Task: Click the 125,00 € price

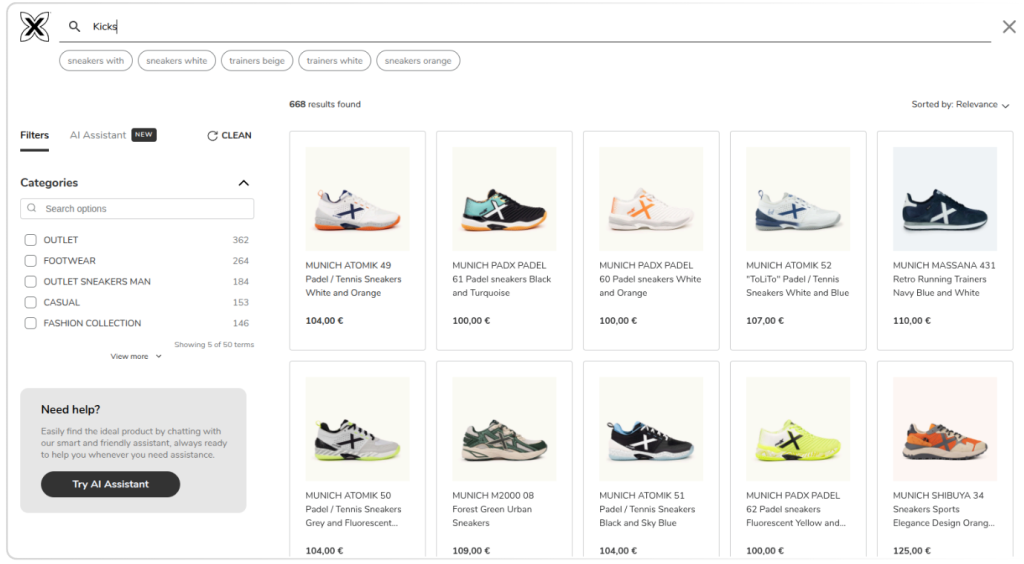Action: click(912, 550)
